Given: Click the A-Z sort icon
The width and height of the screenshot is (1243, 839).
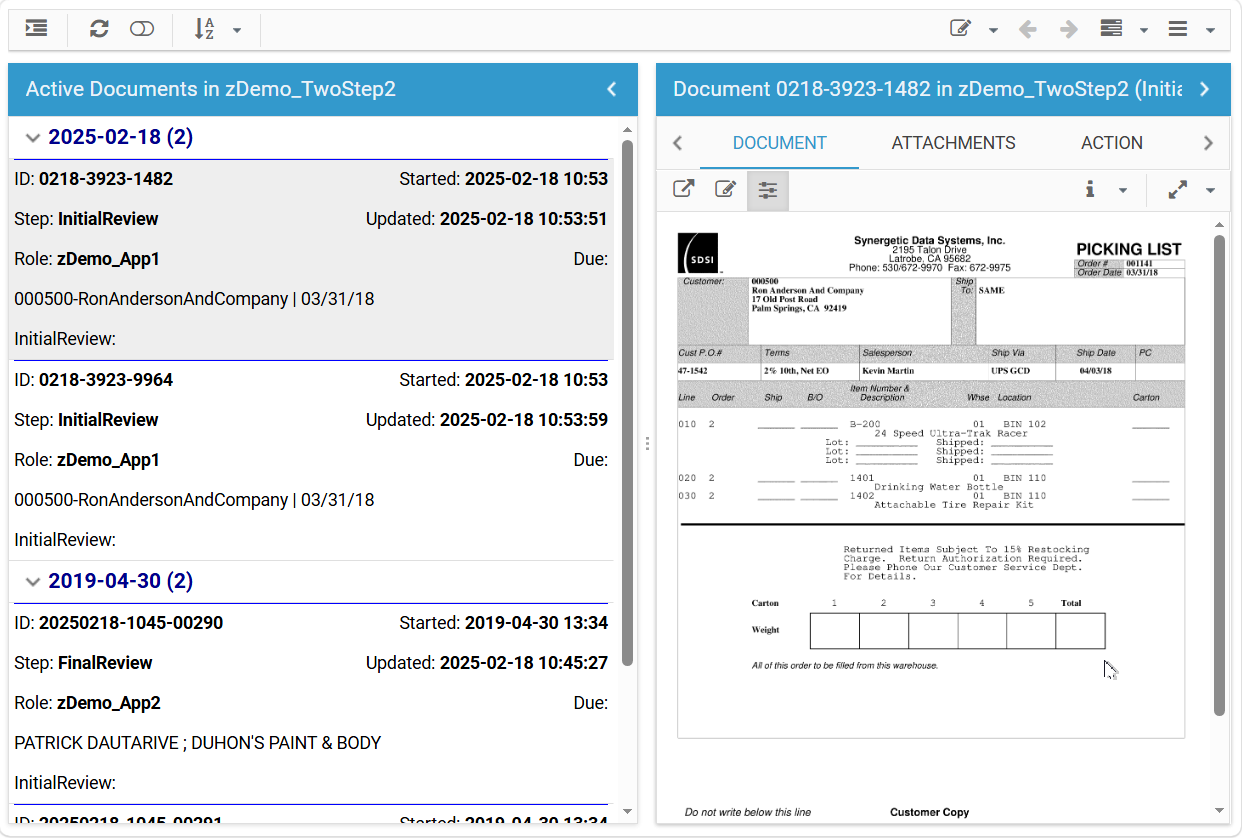Looking at the screenshot, I should [x=204, y=29].
